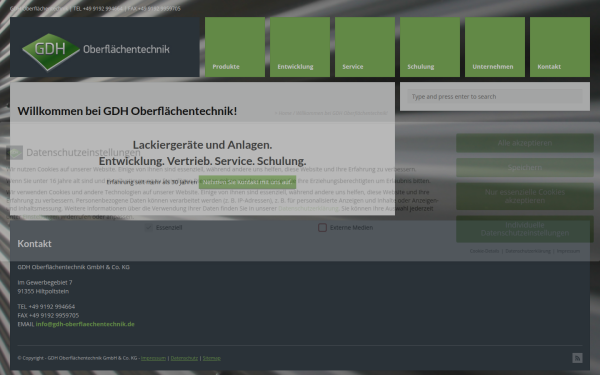Screen dimensions: 600x375
Task: Click the 'FAX +49 9192 9959705' footer text
Action: (x=48, y=315)
